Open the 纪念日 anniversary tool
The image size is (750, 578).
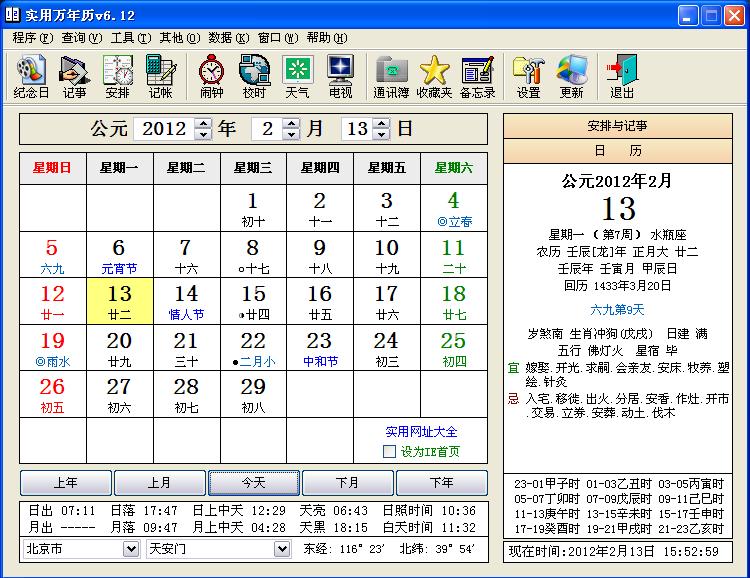tap(31, 77)
